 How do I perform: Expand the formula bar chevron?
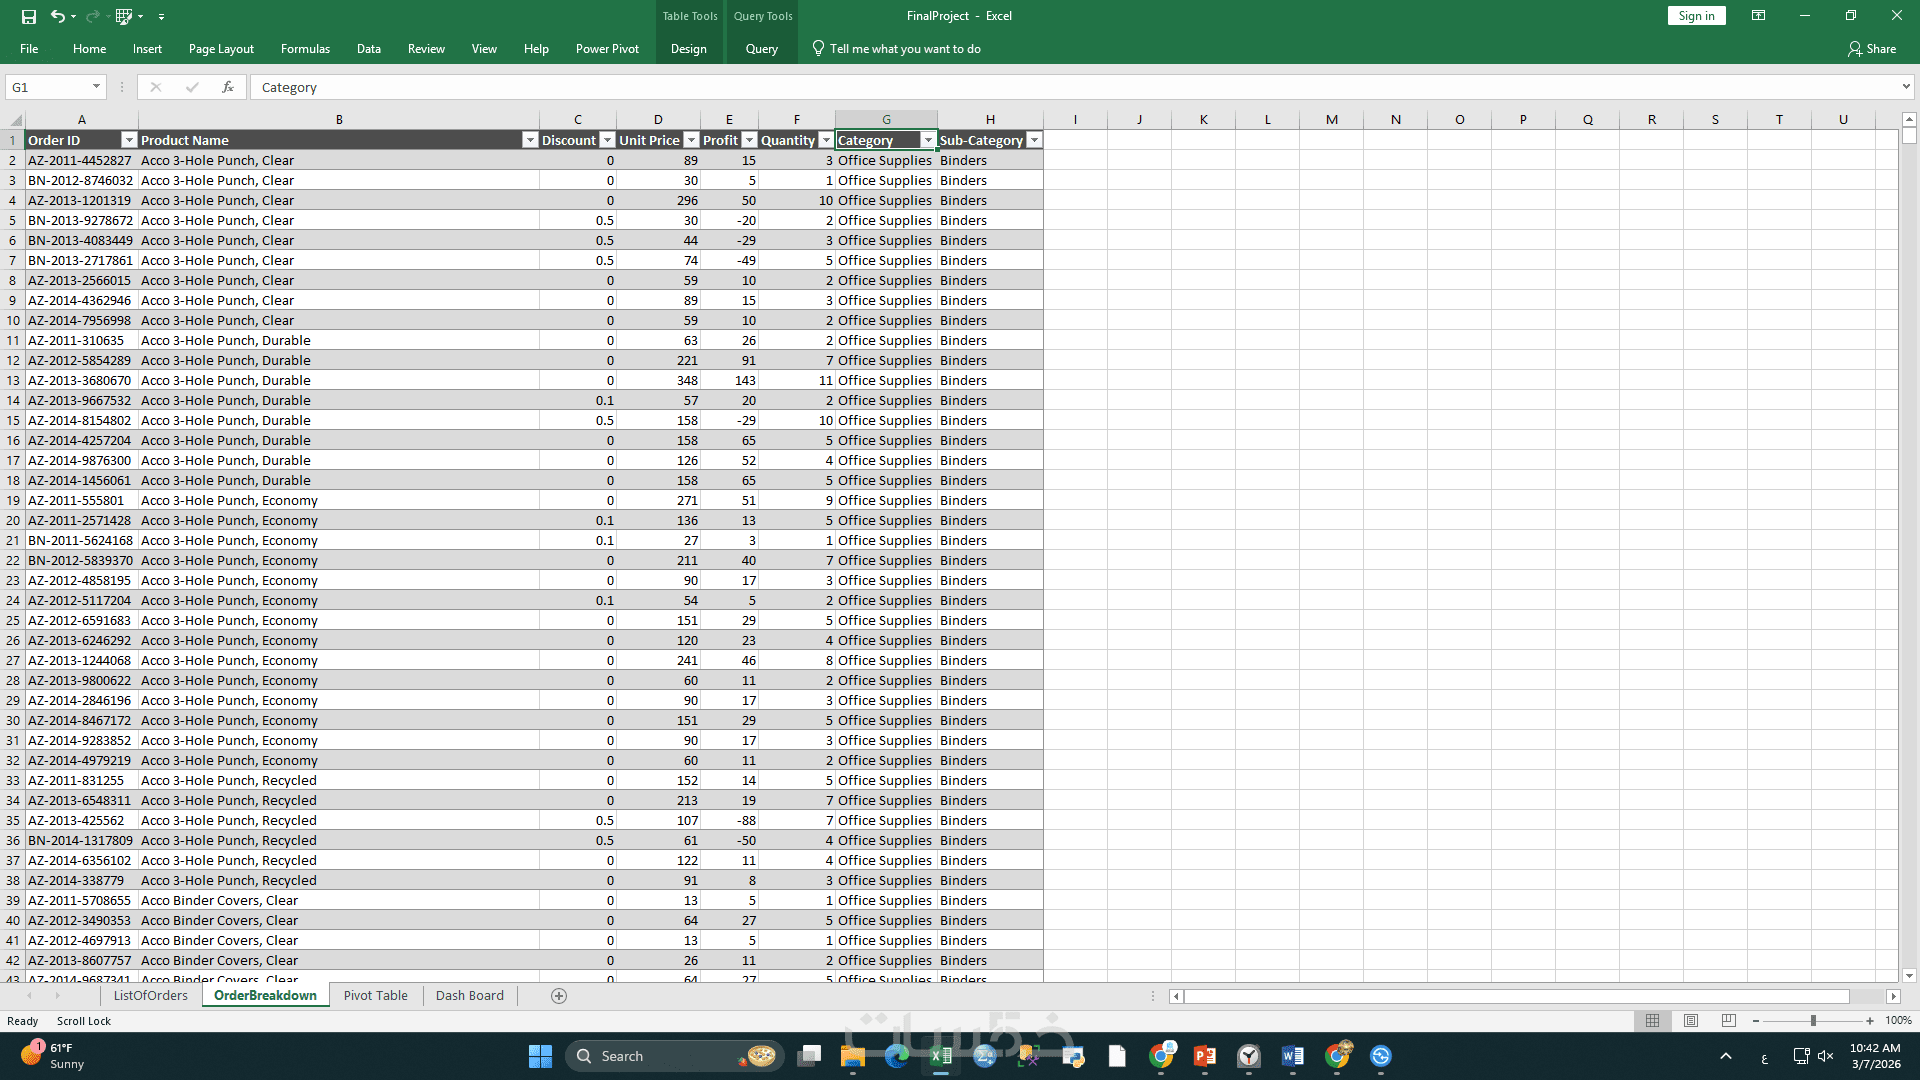[1906, 87]
